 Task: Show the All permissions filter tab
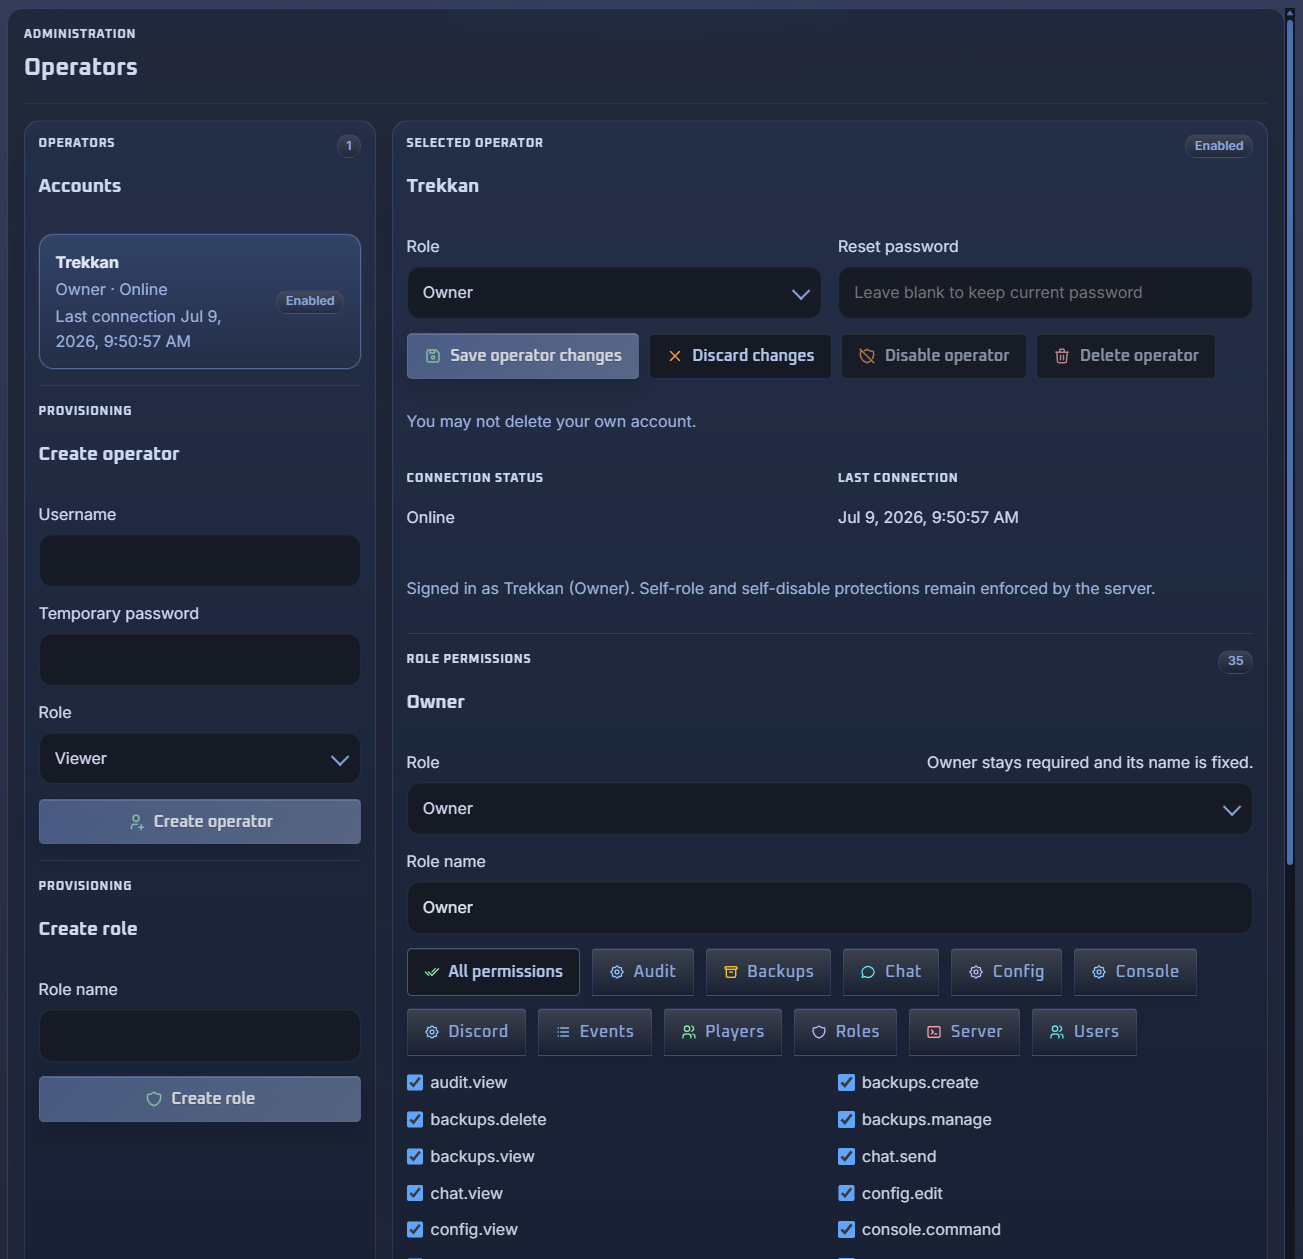coord(493,972)
